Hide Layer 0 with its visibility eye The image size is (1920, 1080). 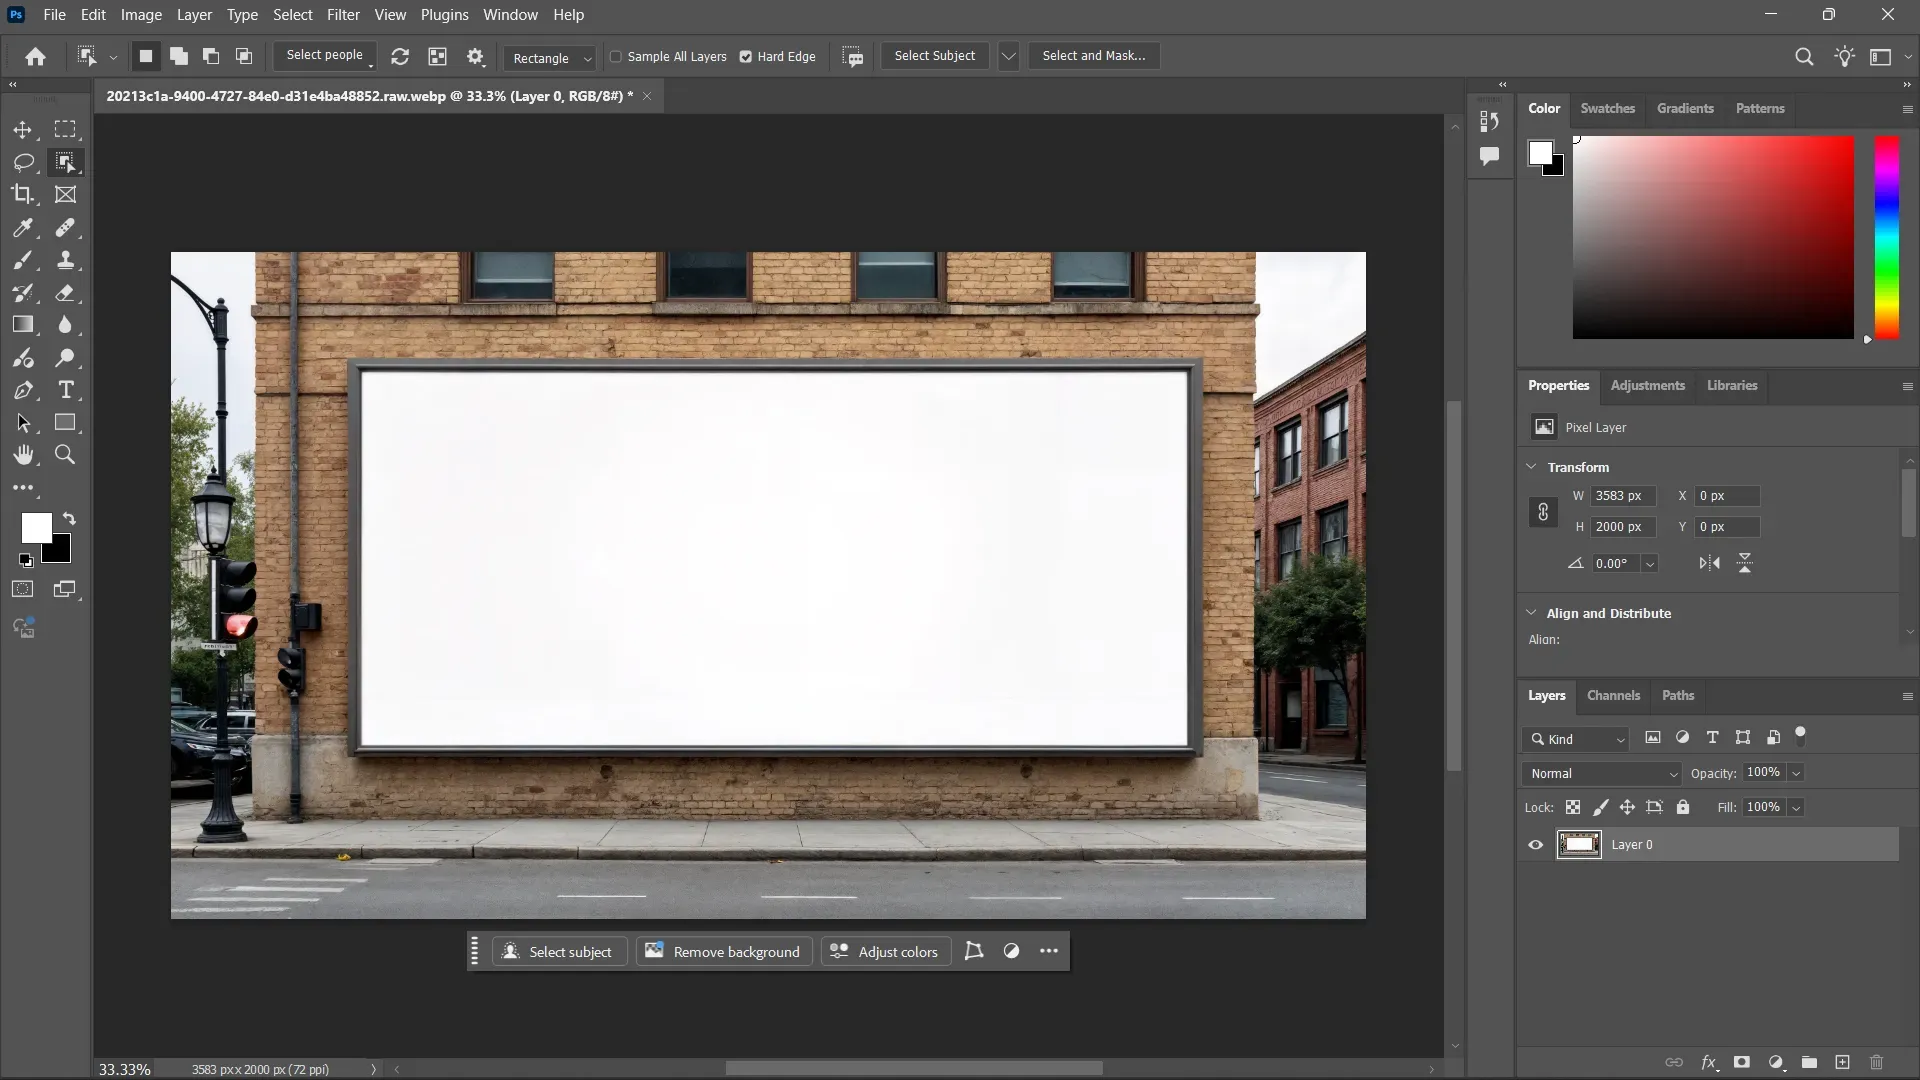1534,845
